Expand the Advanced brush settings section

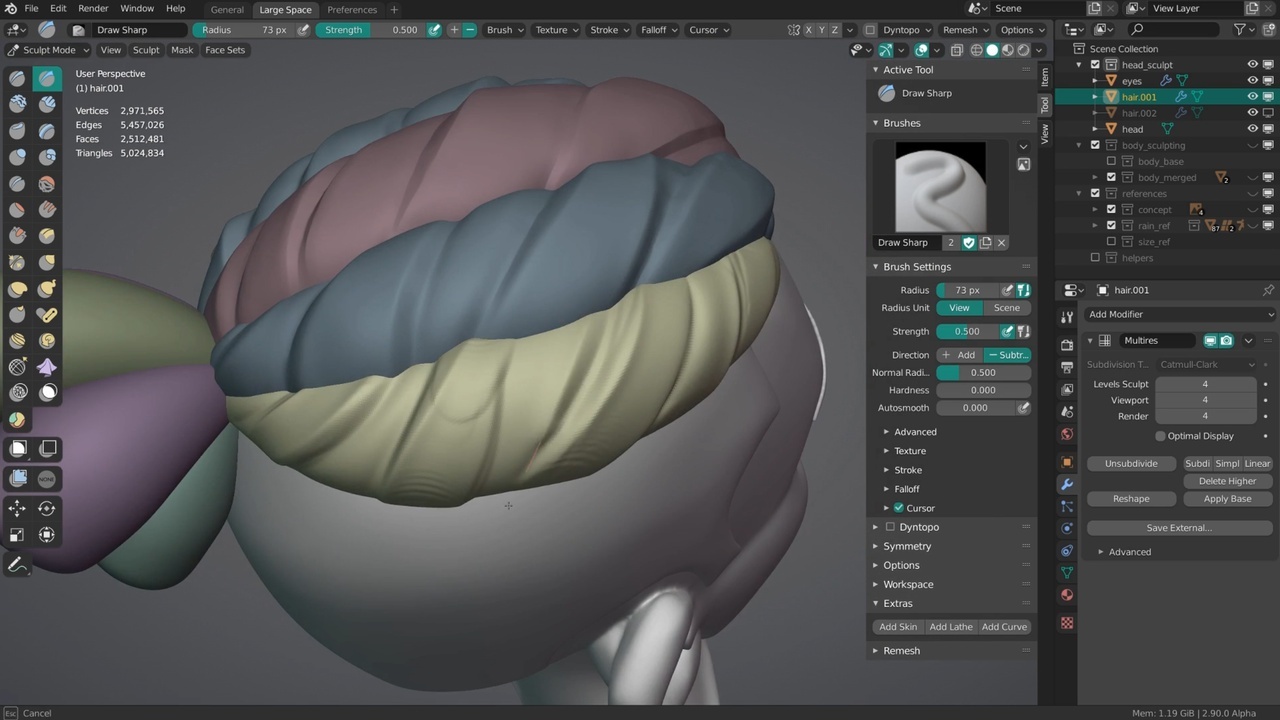[914, 432]
